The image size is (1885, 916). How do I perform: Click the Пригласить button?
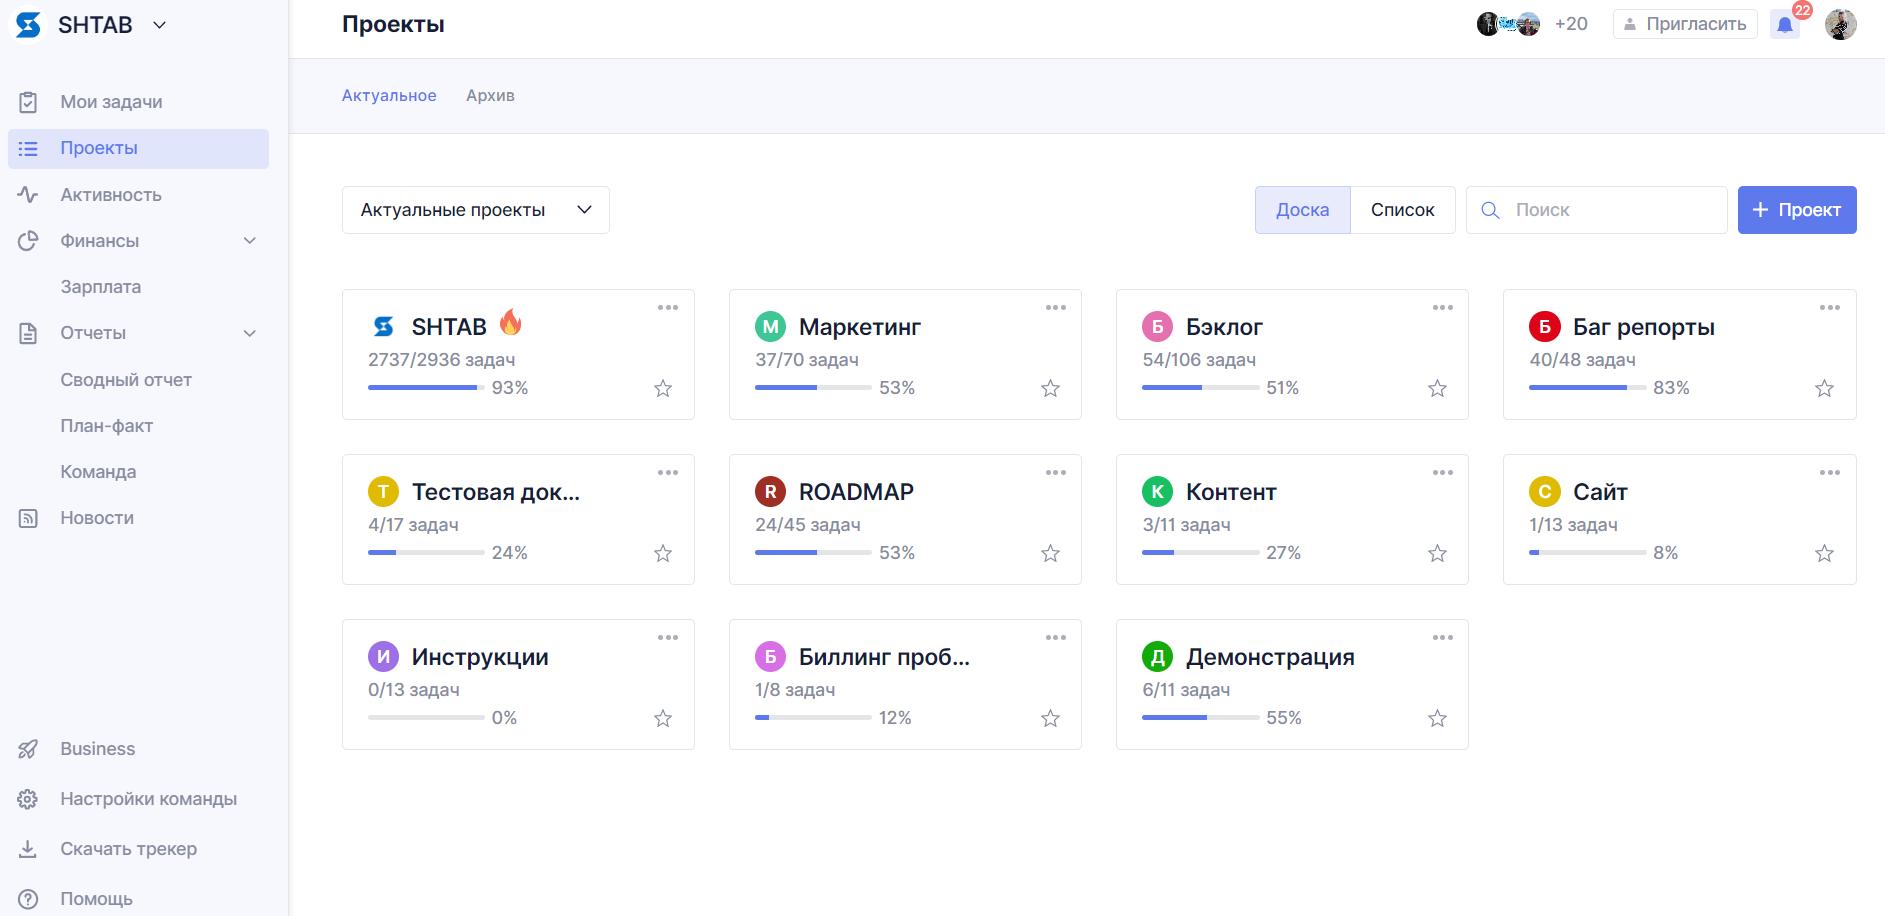click(x=1685, y=24)
